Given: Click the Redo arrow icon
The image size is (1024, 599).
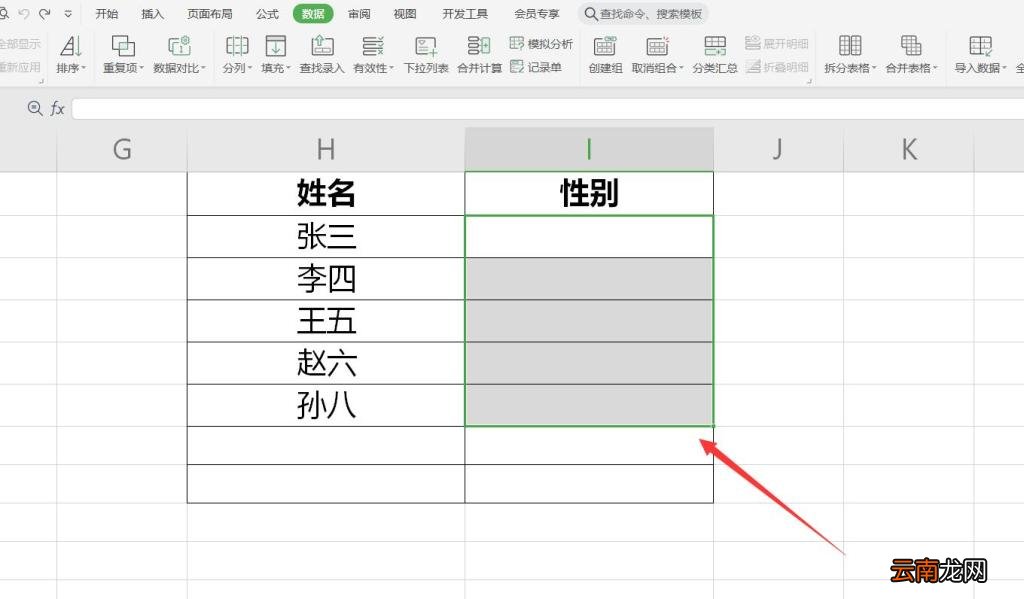Looking at the screenshot, I should pos(44,14).
